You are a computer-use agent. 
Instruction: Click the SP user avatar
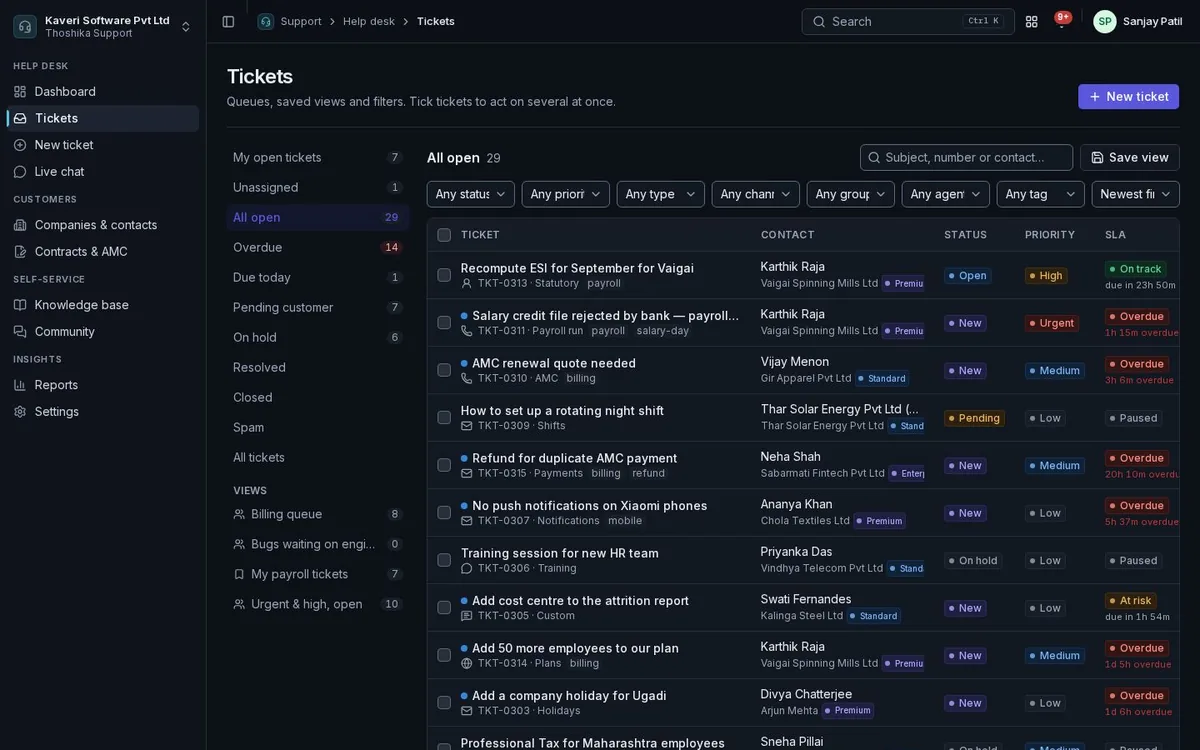(x=1105, y=21)
